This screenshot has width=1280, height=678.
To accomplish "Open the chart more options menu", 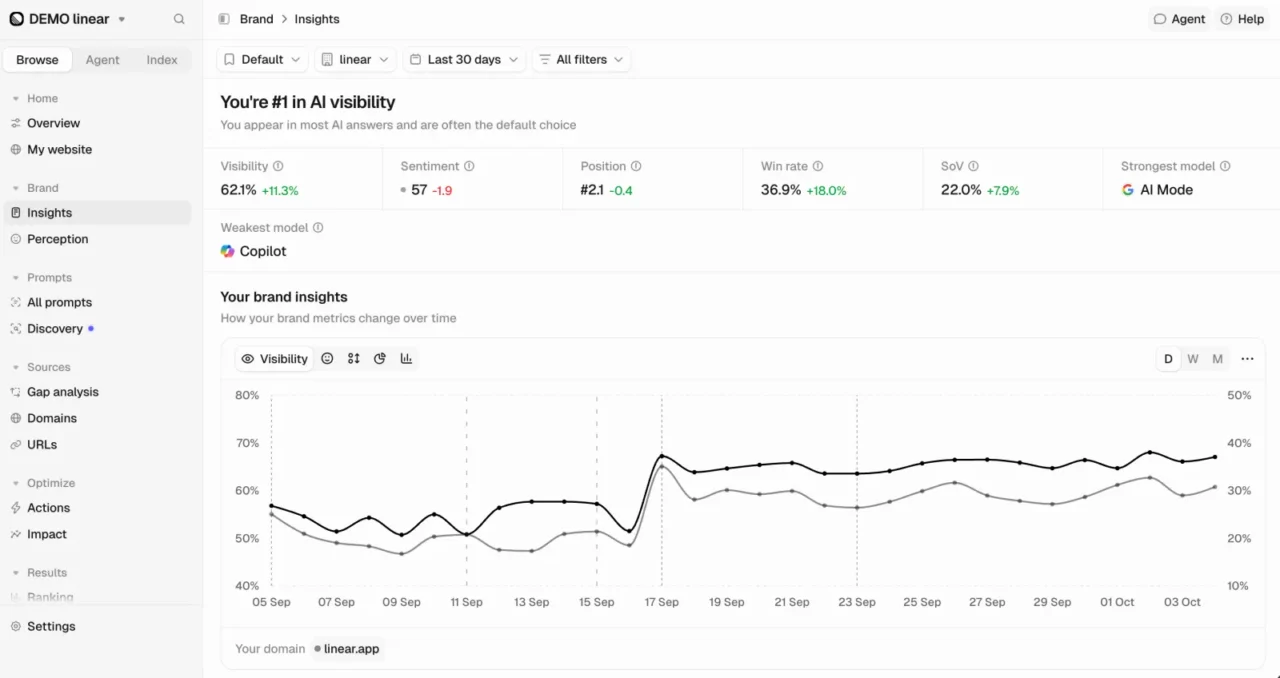I will coord(1247,359).
